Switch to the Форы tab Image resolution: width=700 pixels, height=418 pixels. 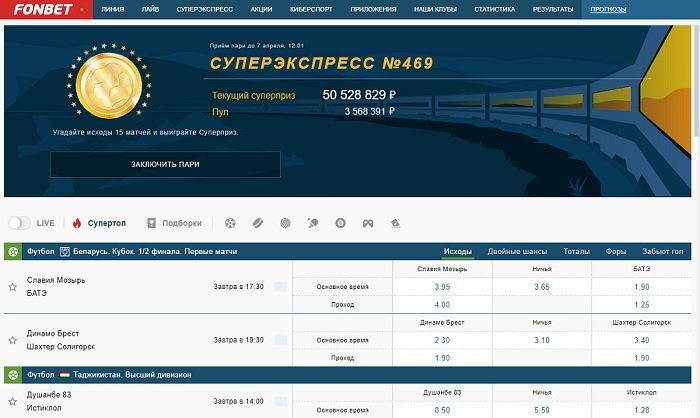tap(616, 251)
